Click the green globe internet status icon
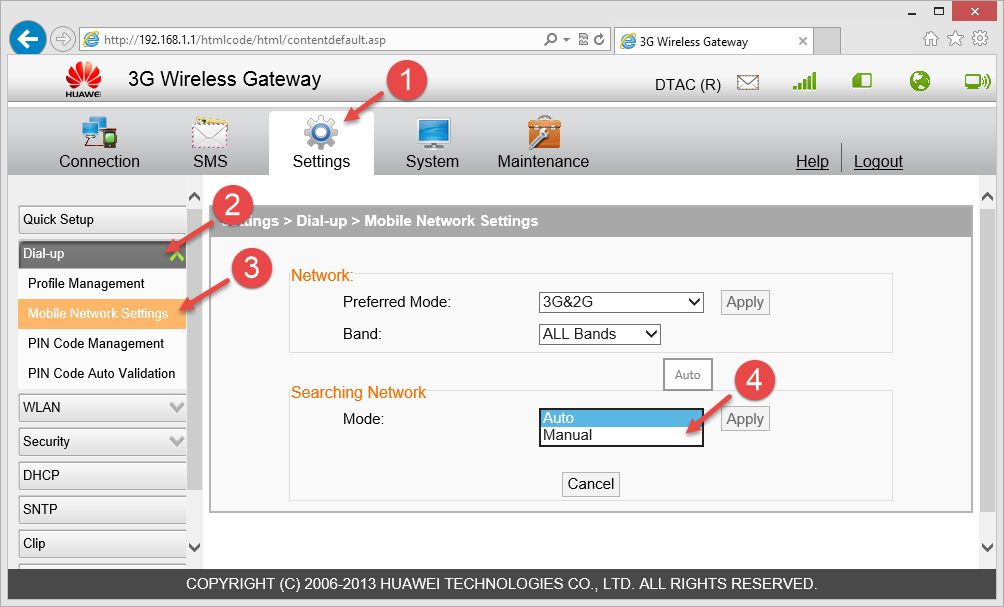 pyautogui.click(x=920, y=82)
